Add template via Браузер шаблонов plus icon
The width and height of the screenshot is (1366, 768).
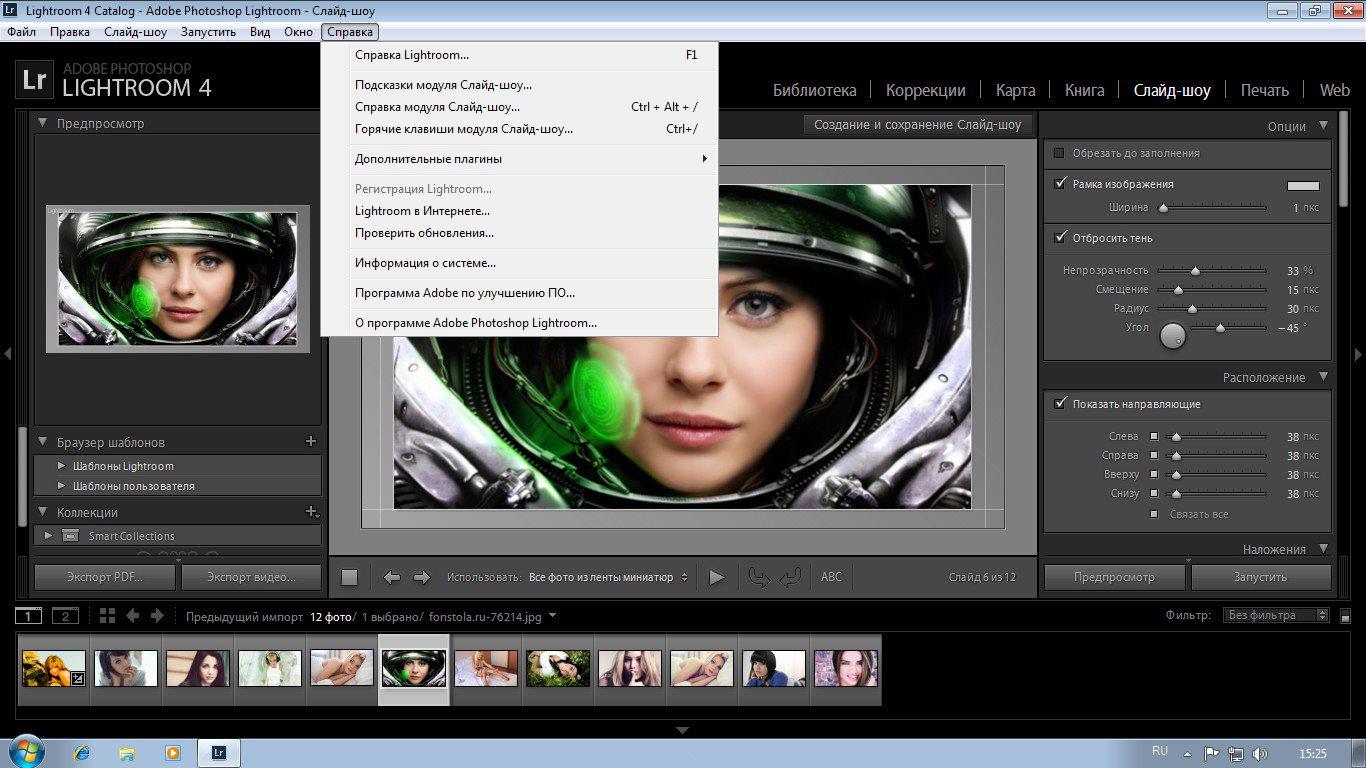(x=310, y=441)
